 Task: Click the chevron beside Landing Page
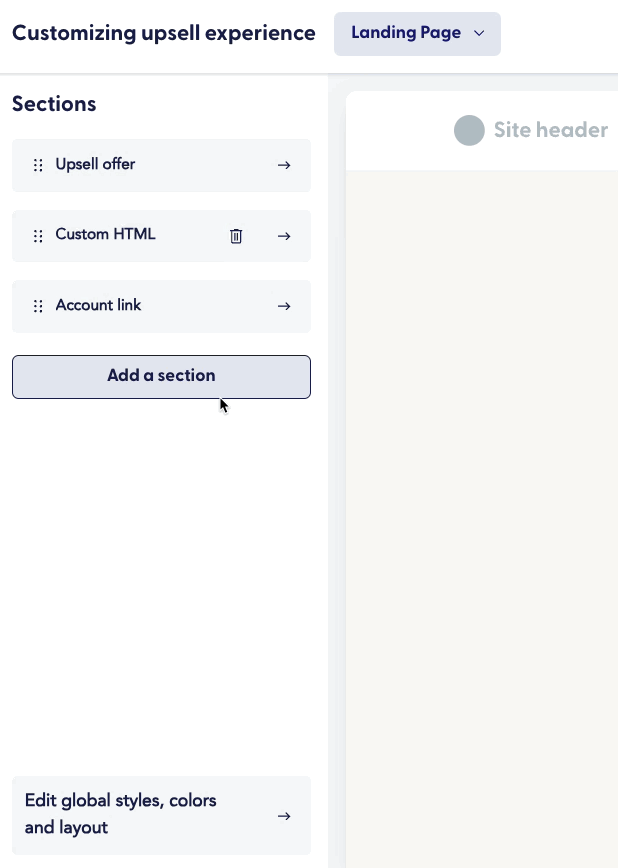(479, 34)
